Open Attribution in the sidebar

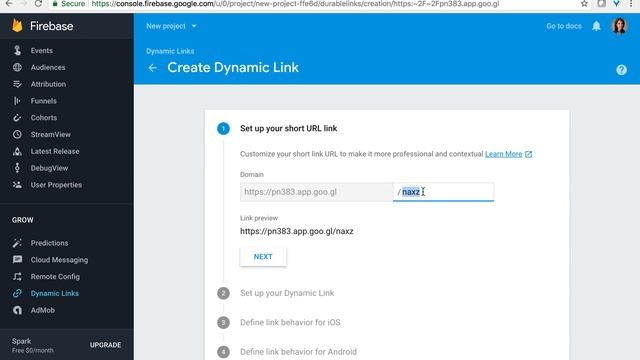click(x=48, y=84)
